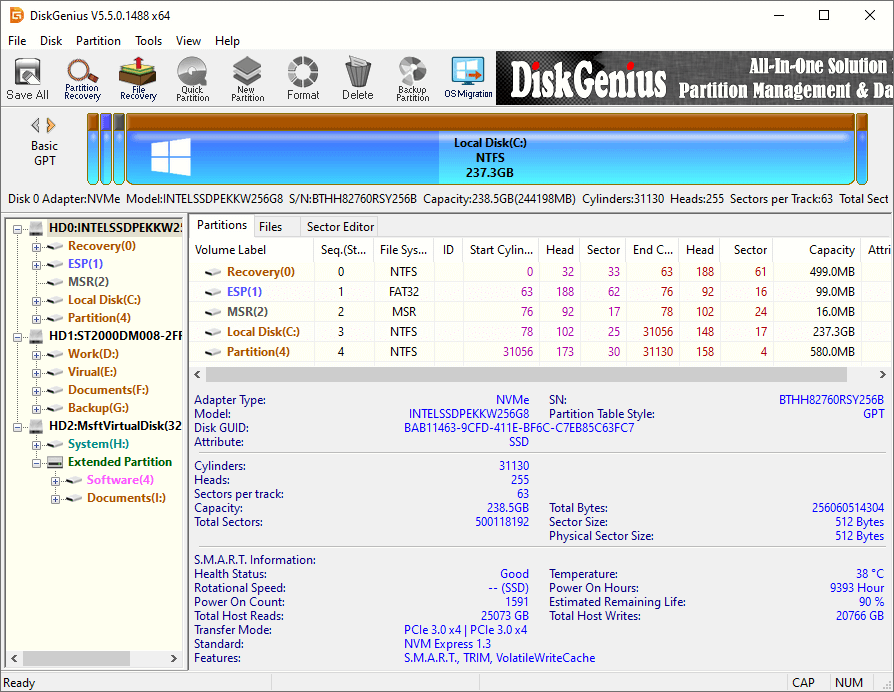Open the Disk menu
Image resolution: width=894 pixels, height=692 pixels.
(50, 41)
